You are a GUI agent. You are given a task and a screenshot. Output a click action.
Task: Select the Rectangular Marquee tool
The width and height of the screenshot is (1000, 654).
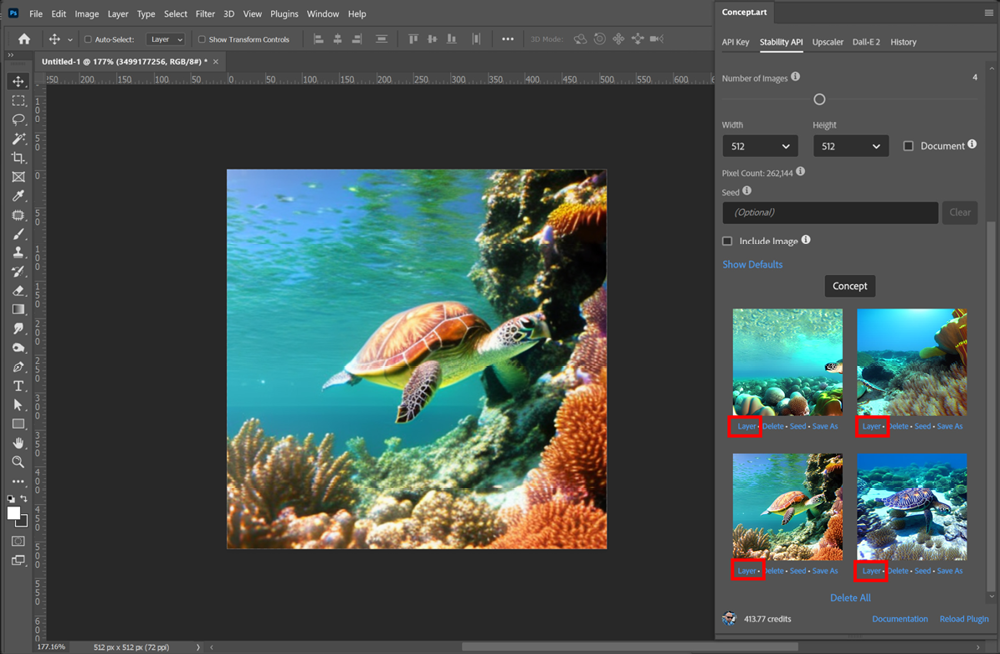point(18,101)
